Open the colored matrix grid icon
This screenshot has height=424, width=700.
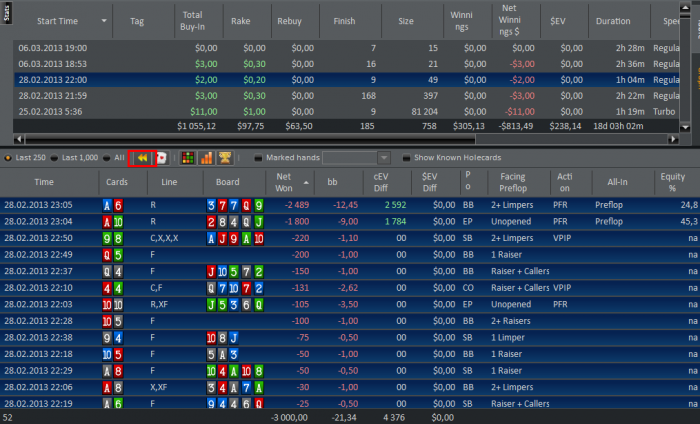(x=188, y=158)
